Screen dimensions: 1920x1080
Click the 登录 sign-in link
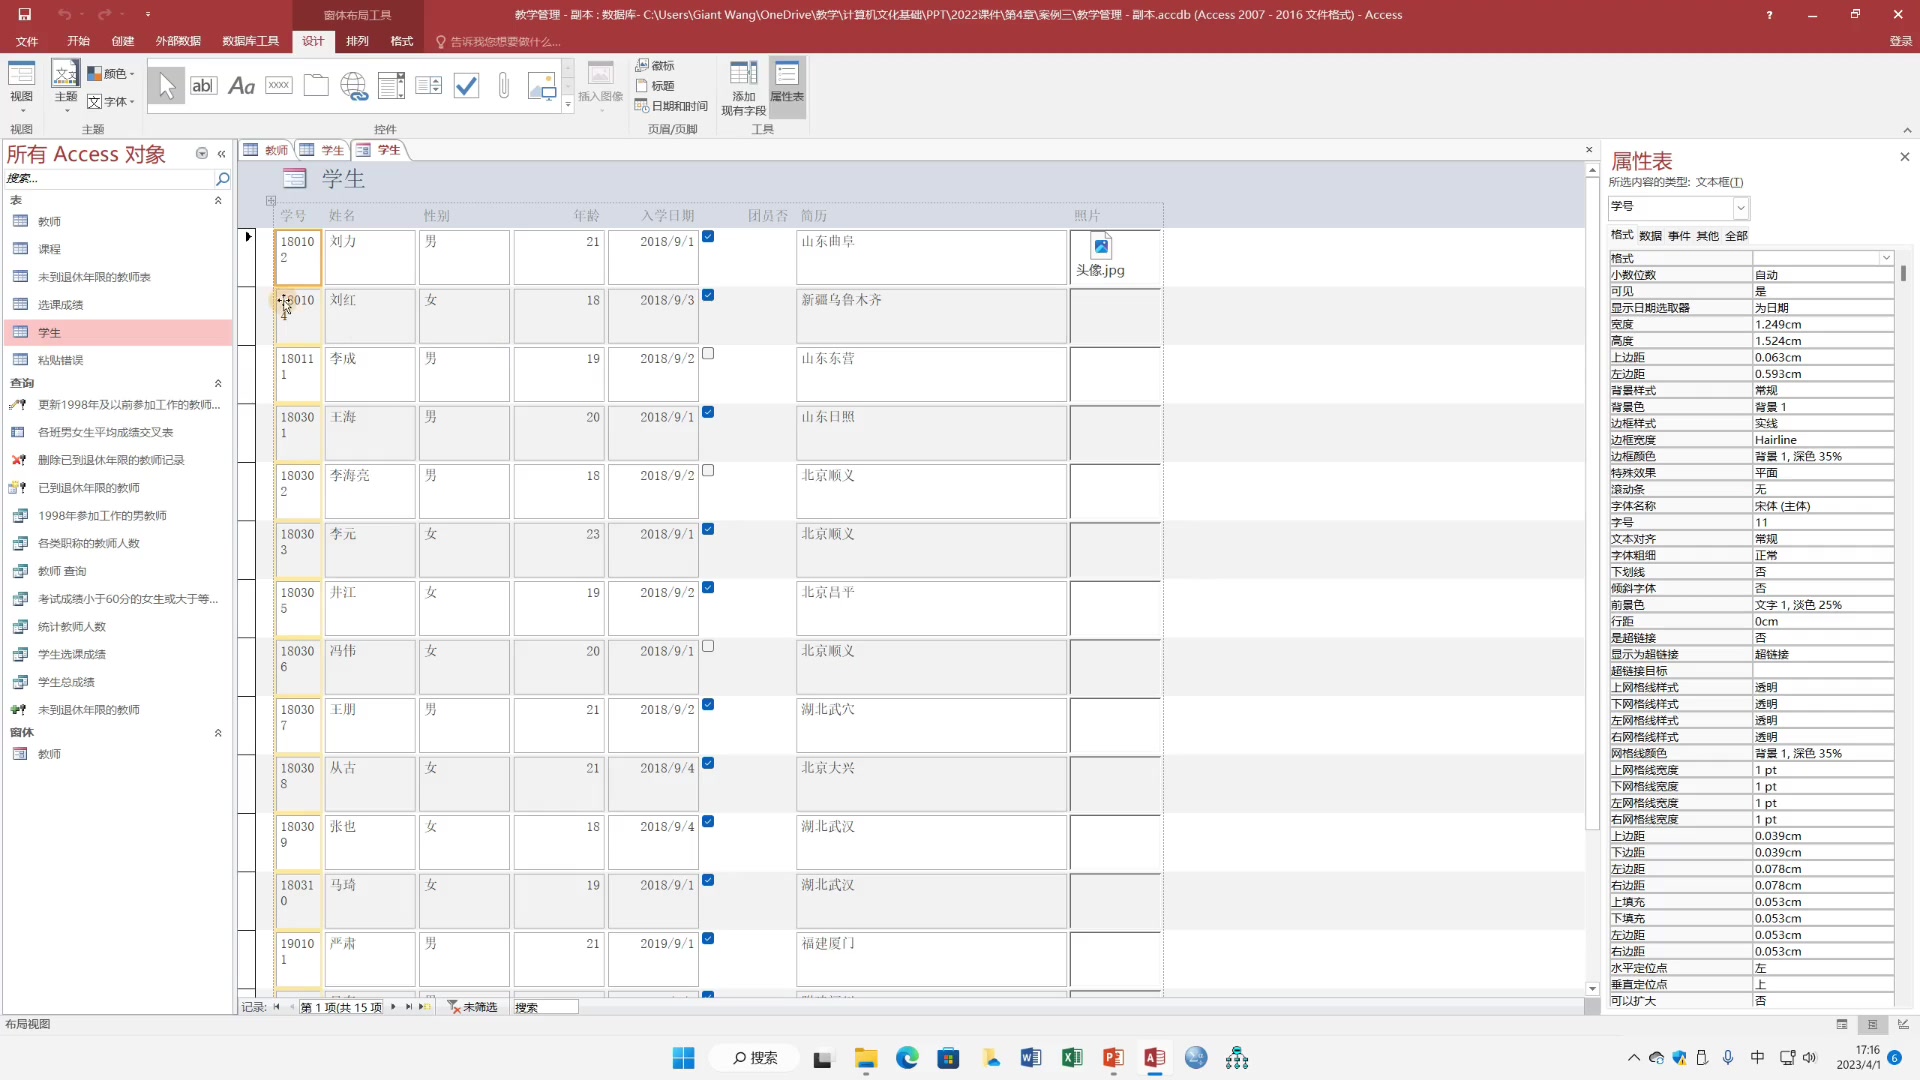point(1900,41)
